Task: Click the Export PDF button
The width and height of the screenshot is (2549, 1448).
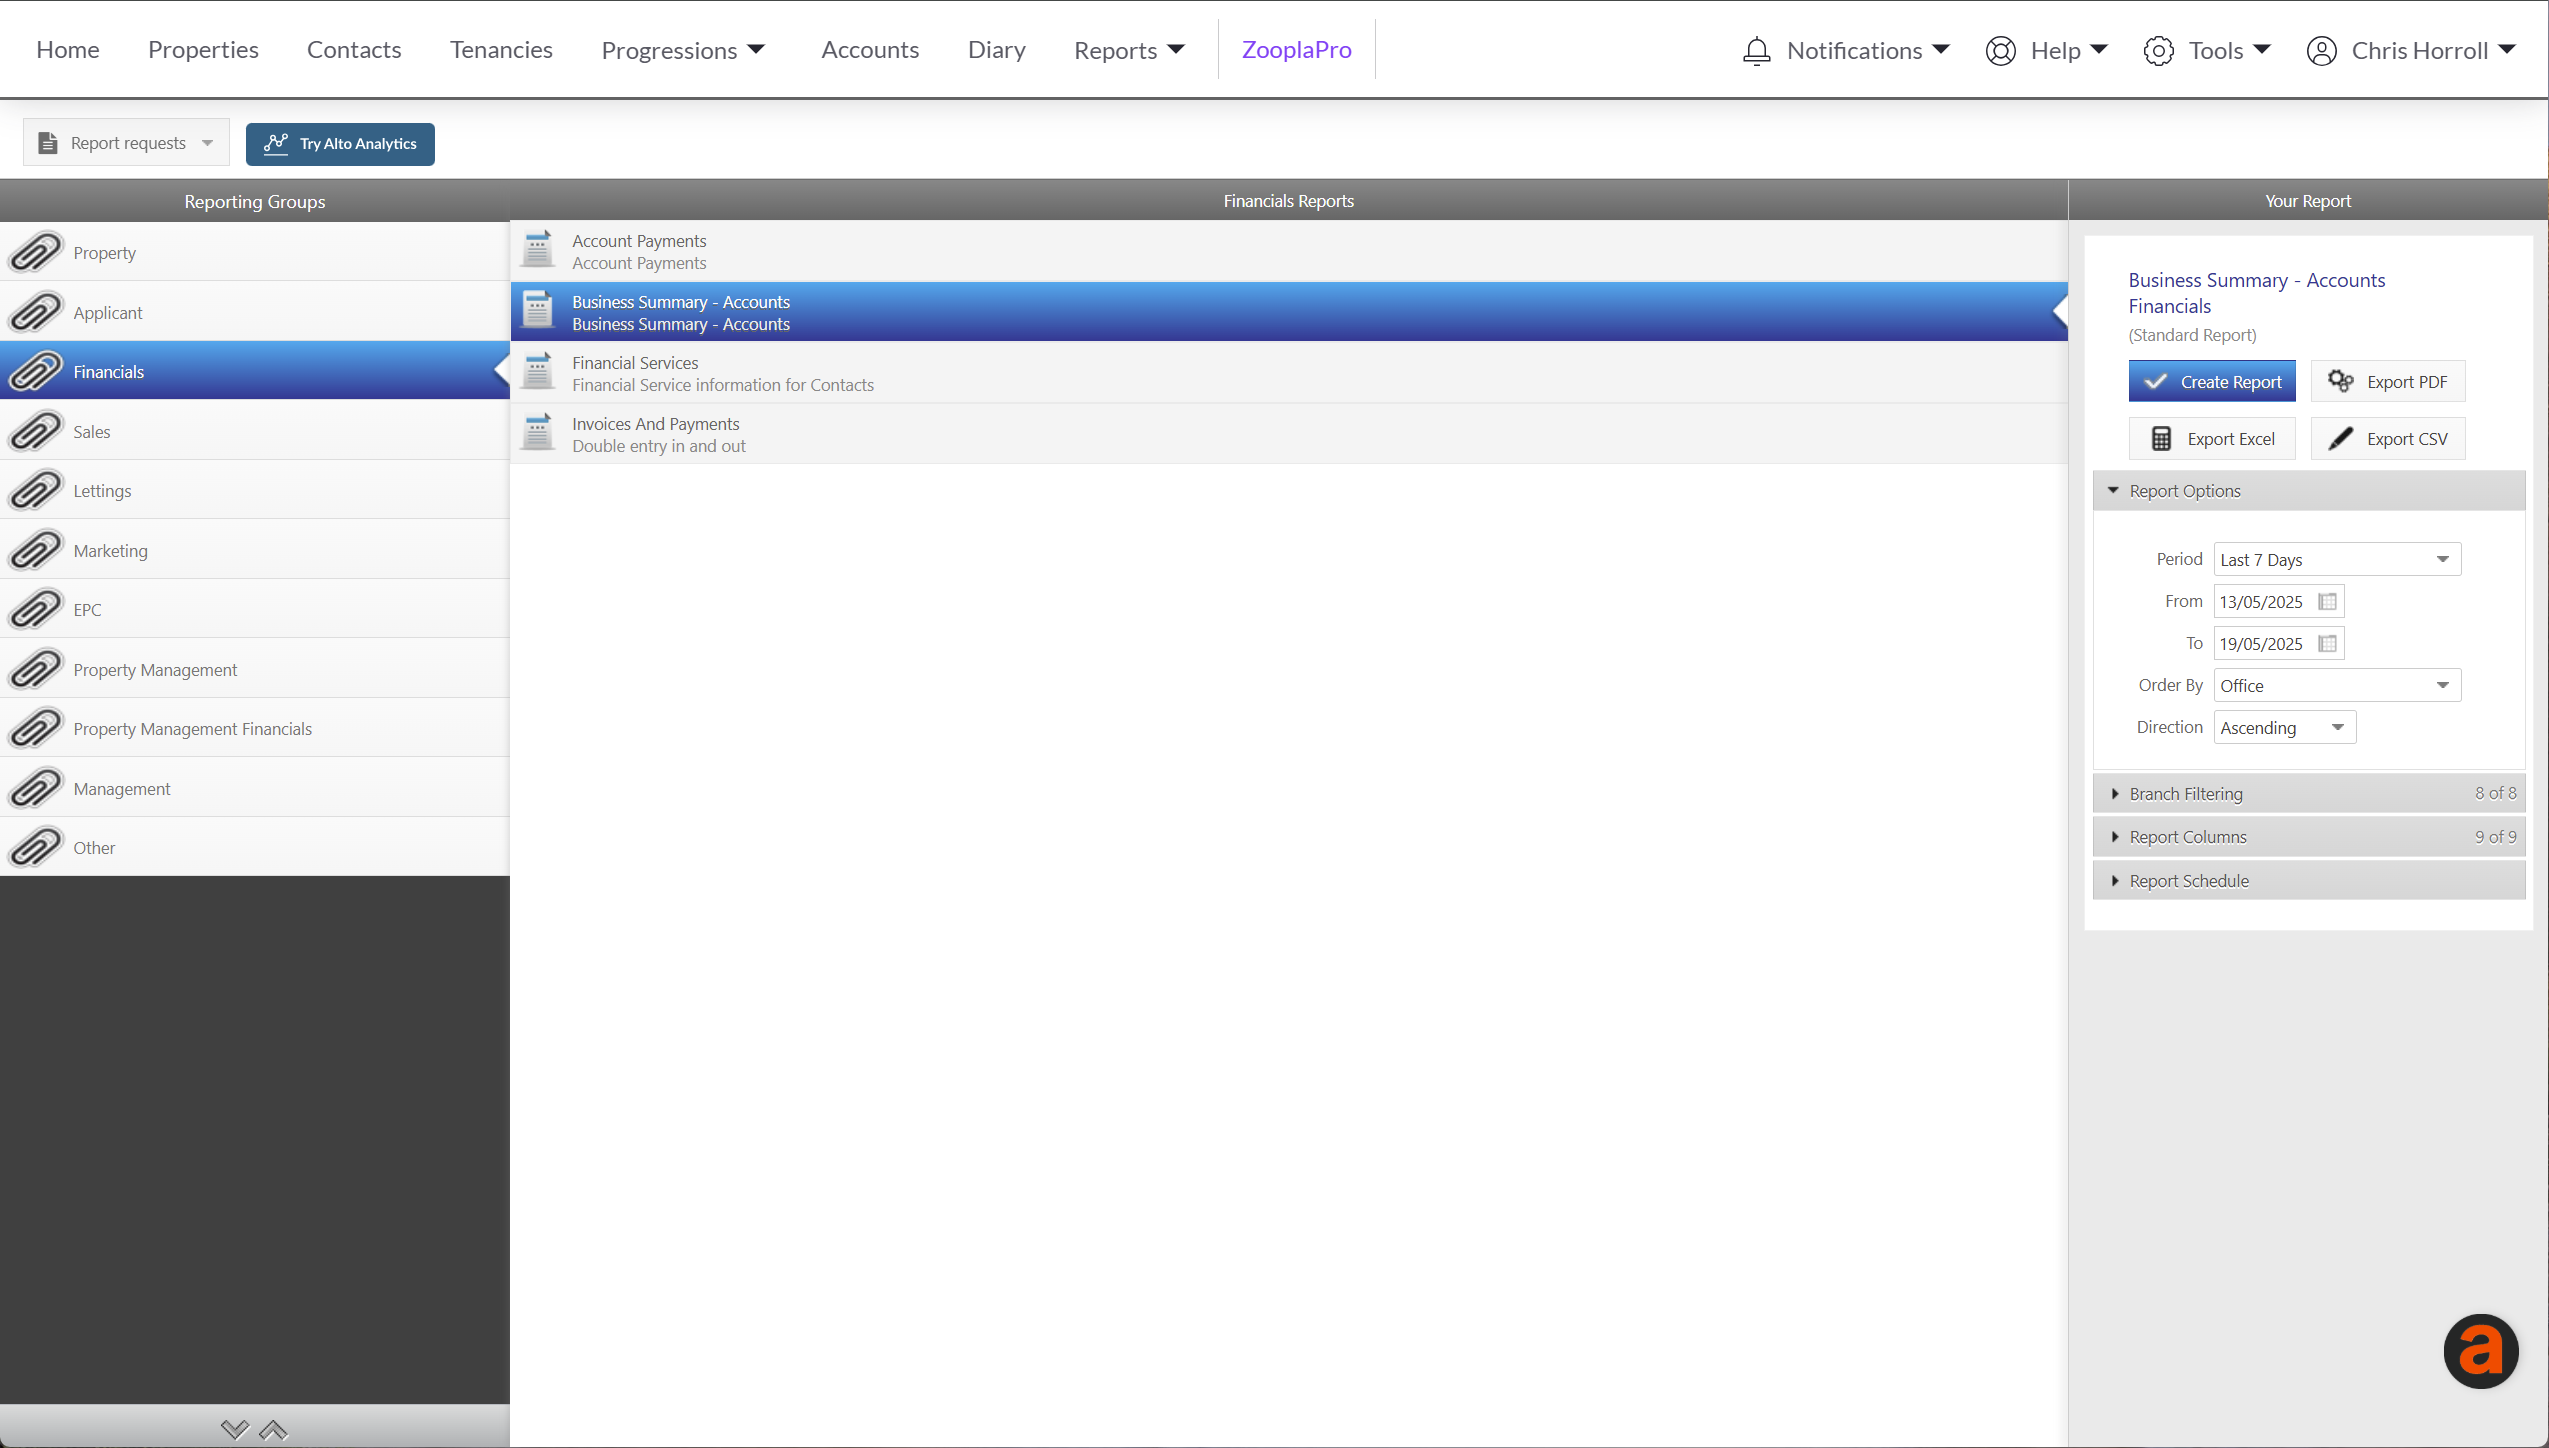Action: click(x=2388, y=381)
